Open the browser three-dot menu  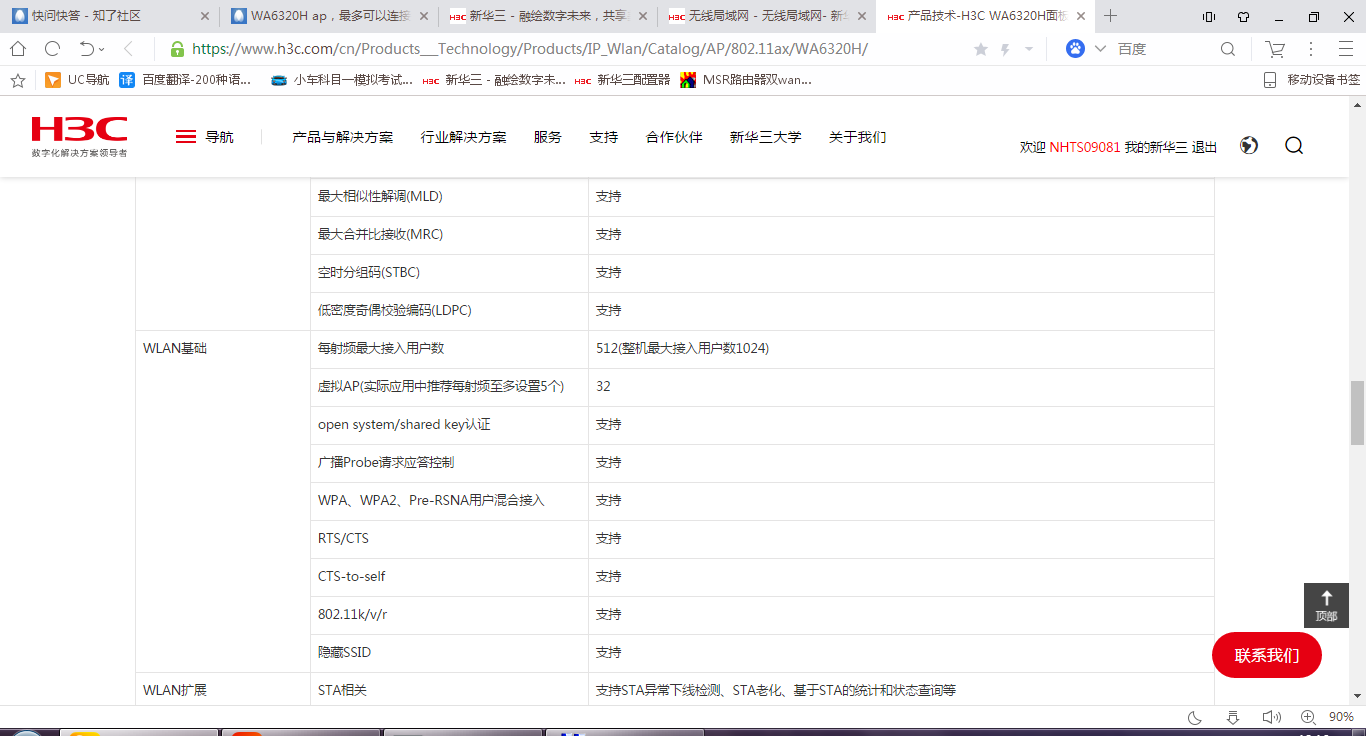(1311, 49)
